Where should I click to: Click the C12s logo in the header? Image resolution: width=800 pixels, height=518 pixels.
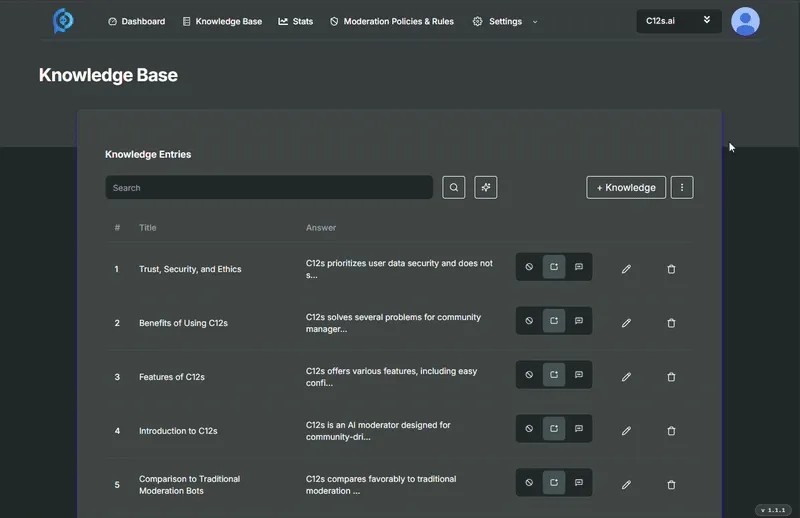(x=63, y=21)
